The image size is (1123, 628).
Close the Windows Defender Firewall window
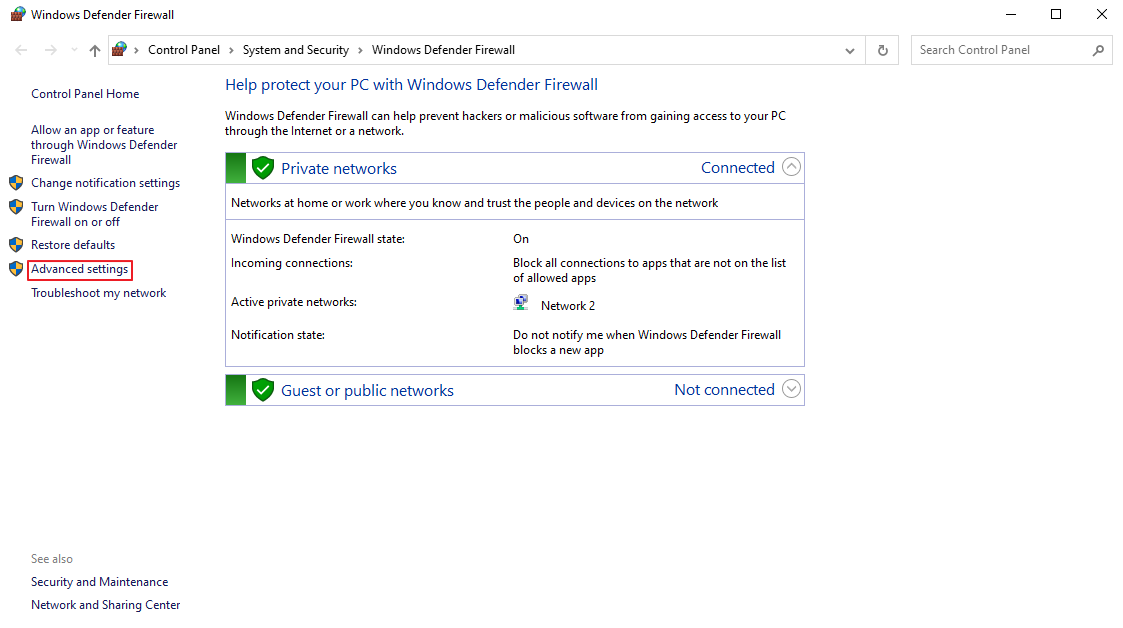(x=1102, y=14)
